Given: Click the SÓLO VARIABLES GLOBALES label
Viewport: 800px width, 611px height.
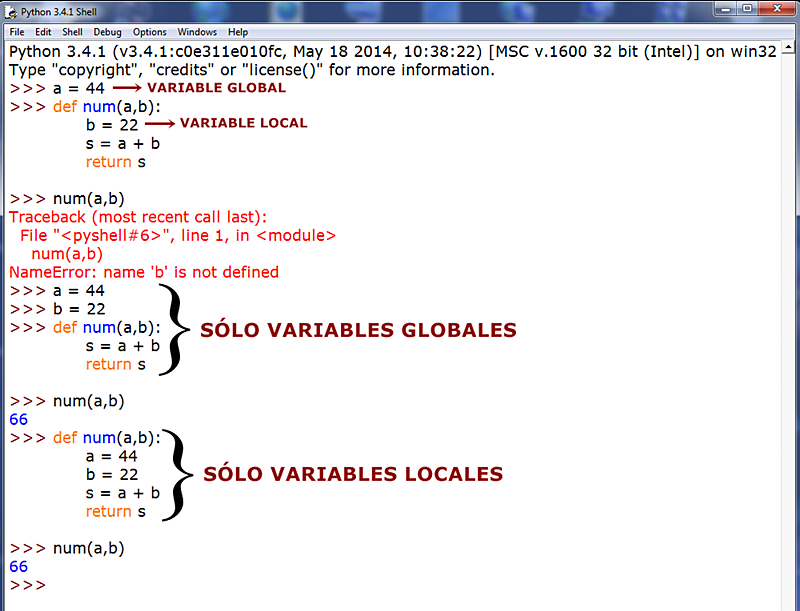Looking at the screenshot, I should pos(358,330).
